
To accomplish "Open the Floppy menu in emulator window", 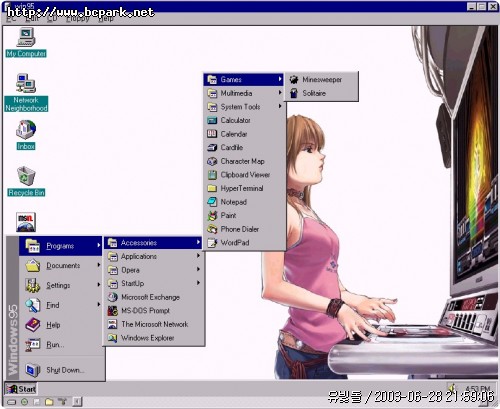I will pos(77,19).
